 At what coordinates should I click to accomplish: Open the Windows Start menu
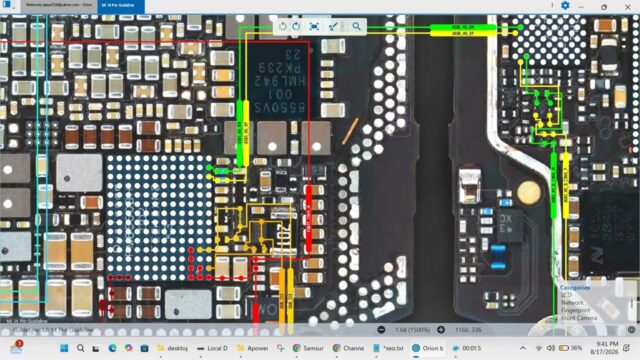pos(64,348)
